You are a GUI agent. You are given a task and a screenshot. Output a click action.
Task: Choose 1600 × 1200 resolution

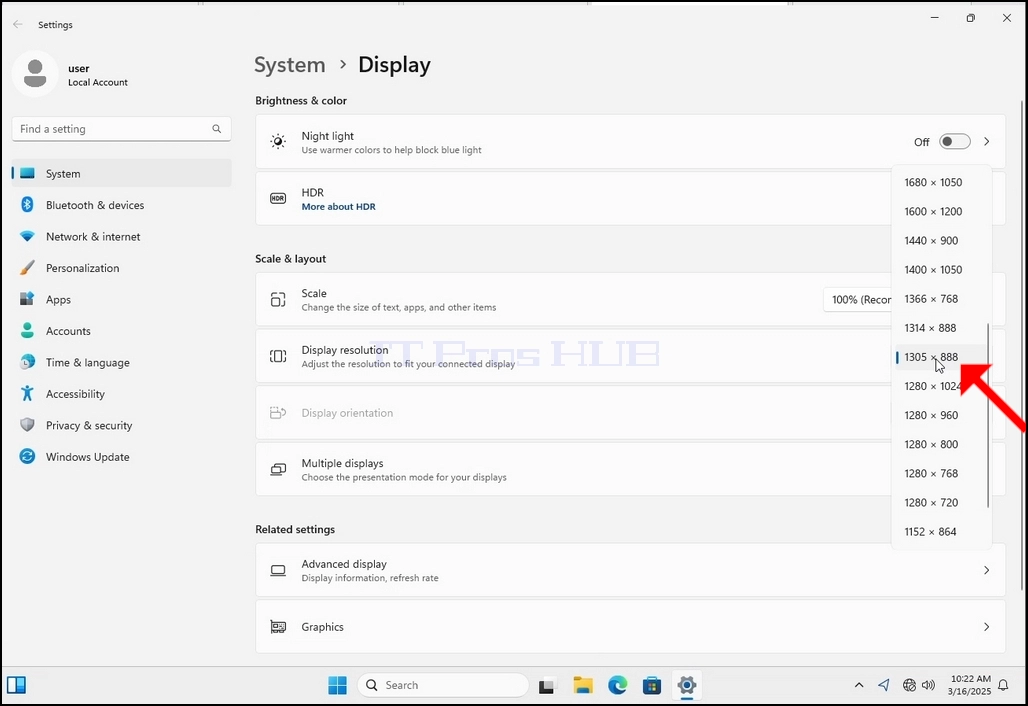coord(941,211)
